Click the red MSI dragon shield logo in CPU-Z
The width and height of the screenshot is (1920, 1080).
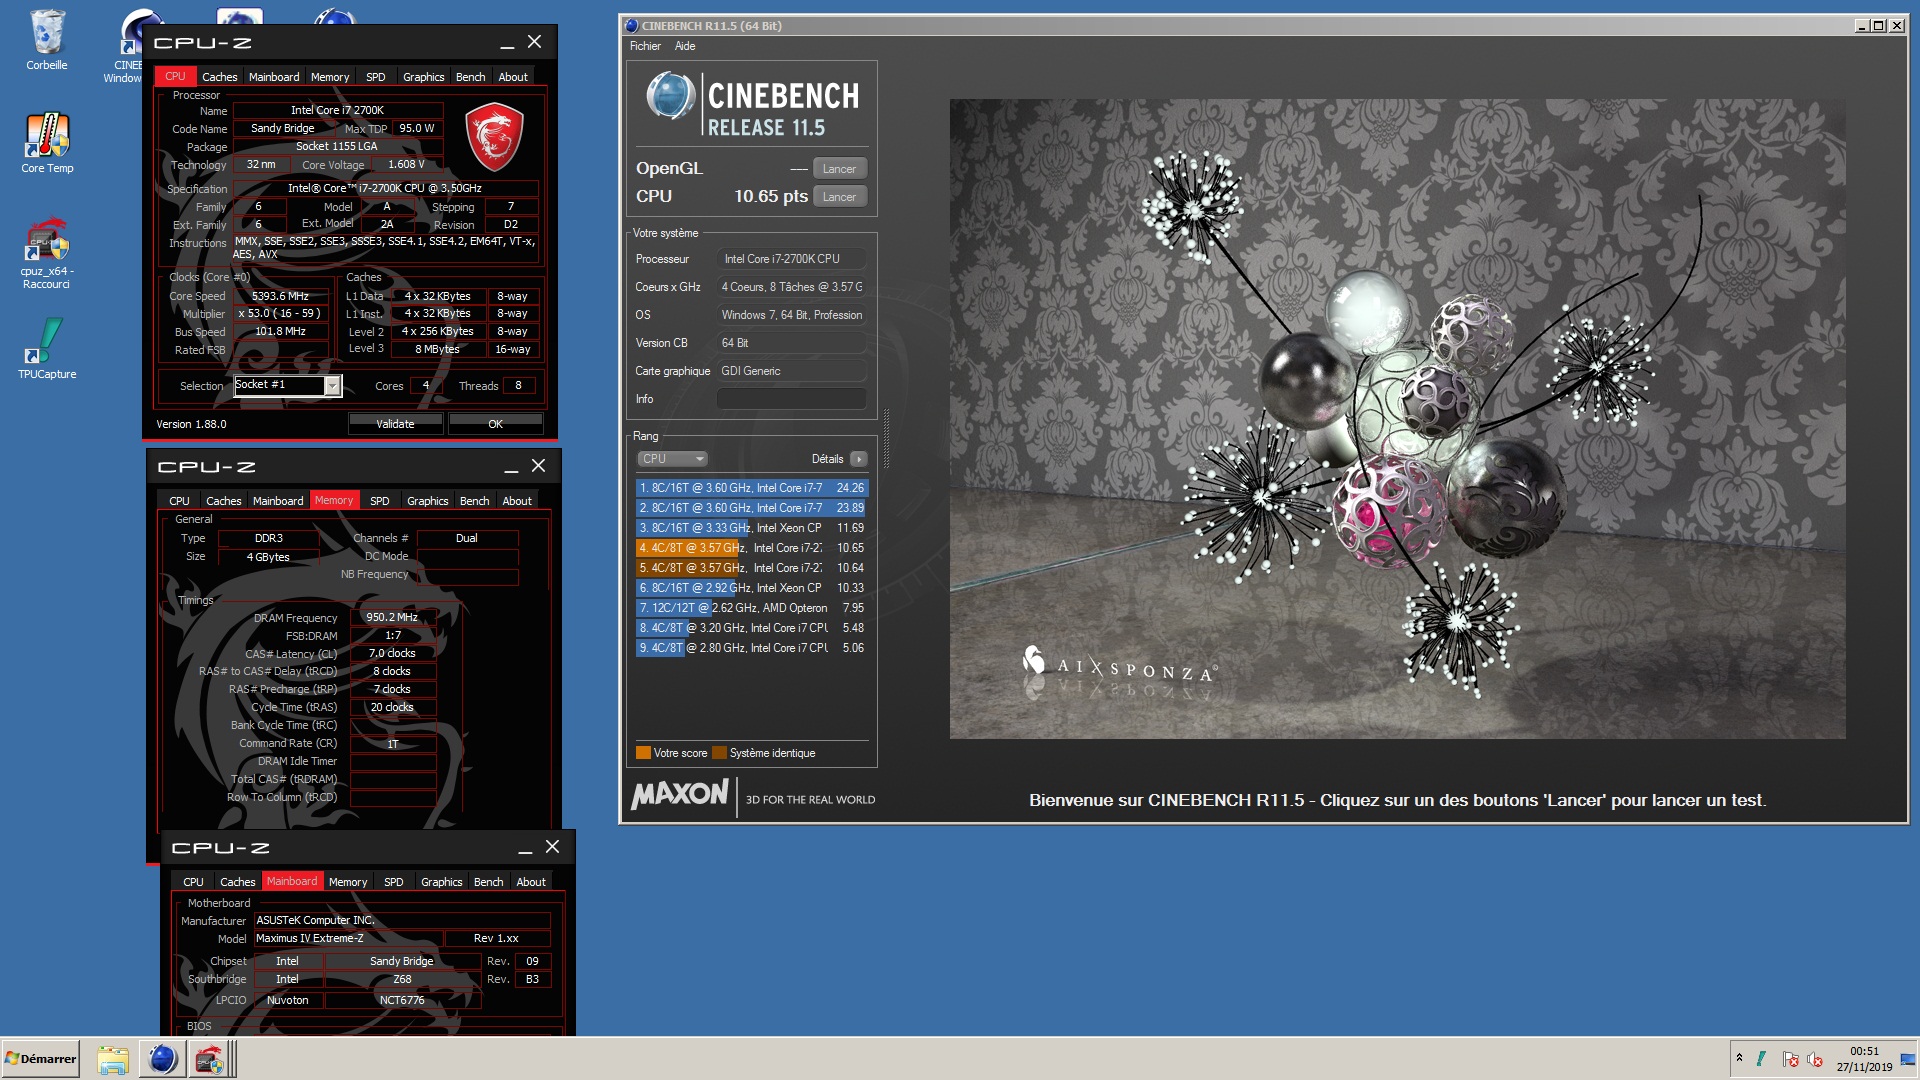[x=494, y=137]
